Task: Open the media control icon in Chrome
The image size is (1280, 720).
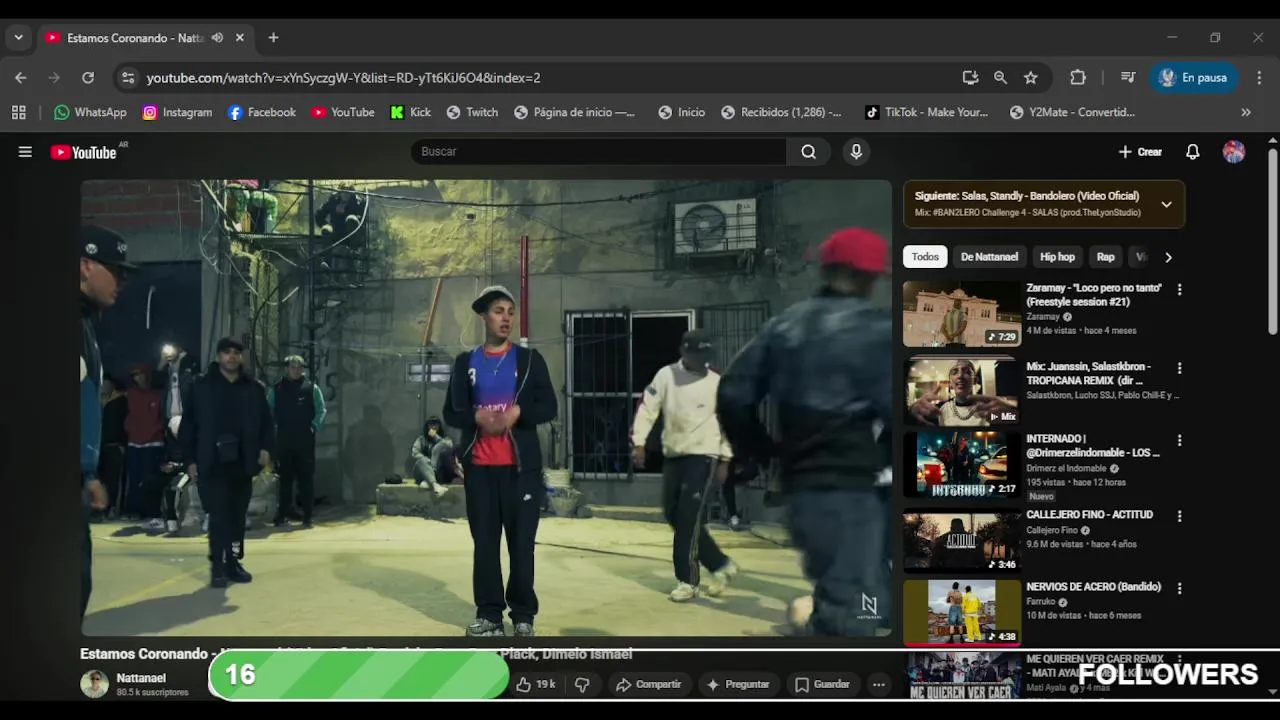Action: click(1128, 77)
